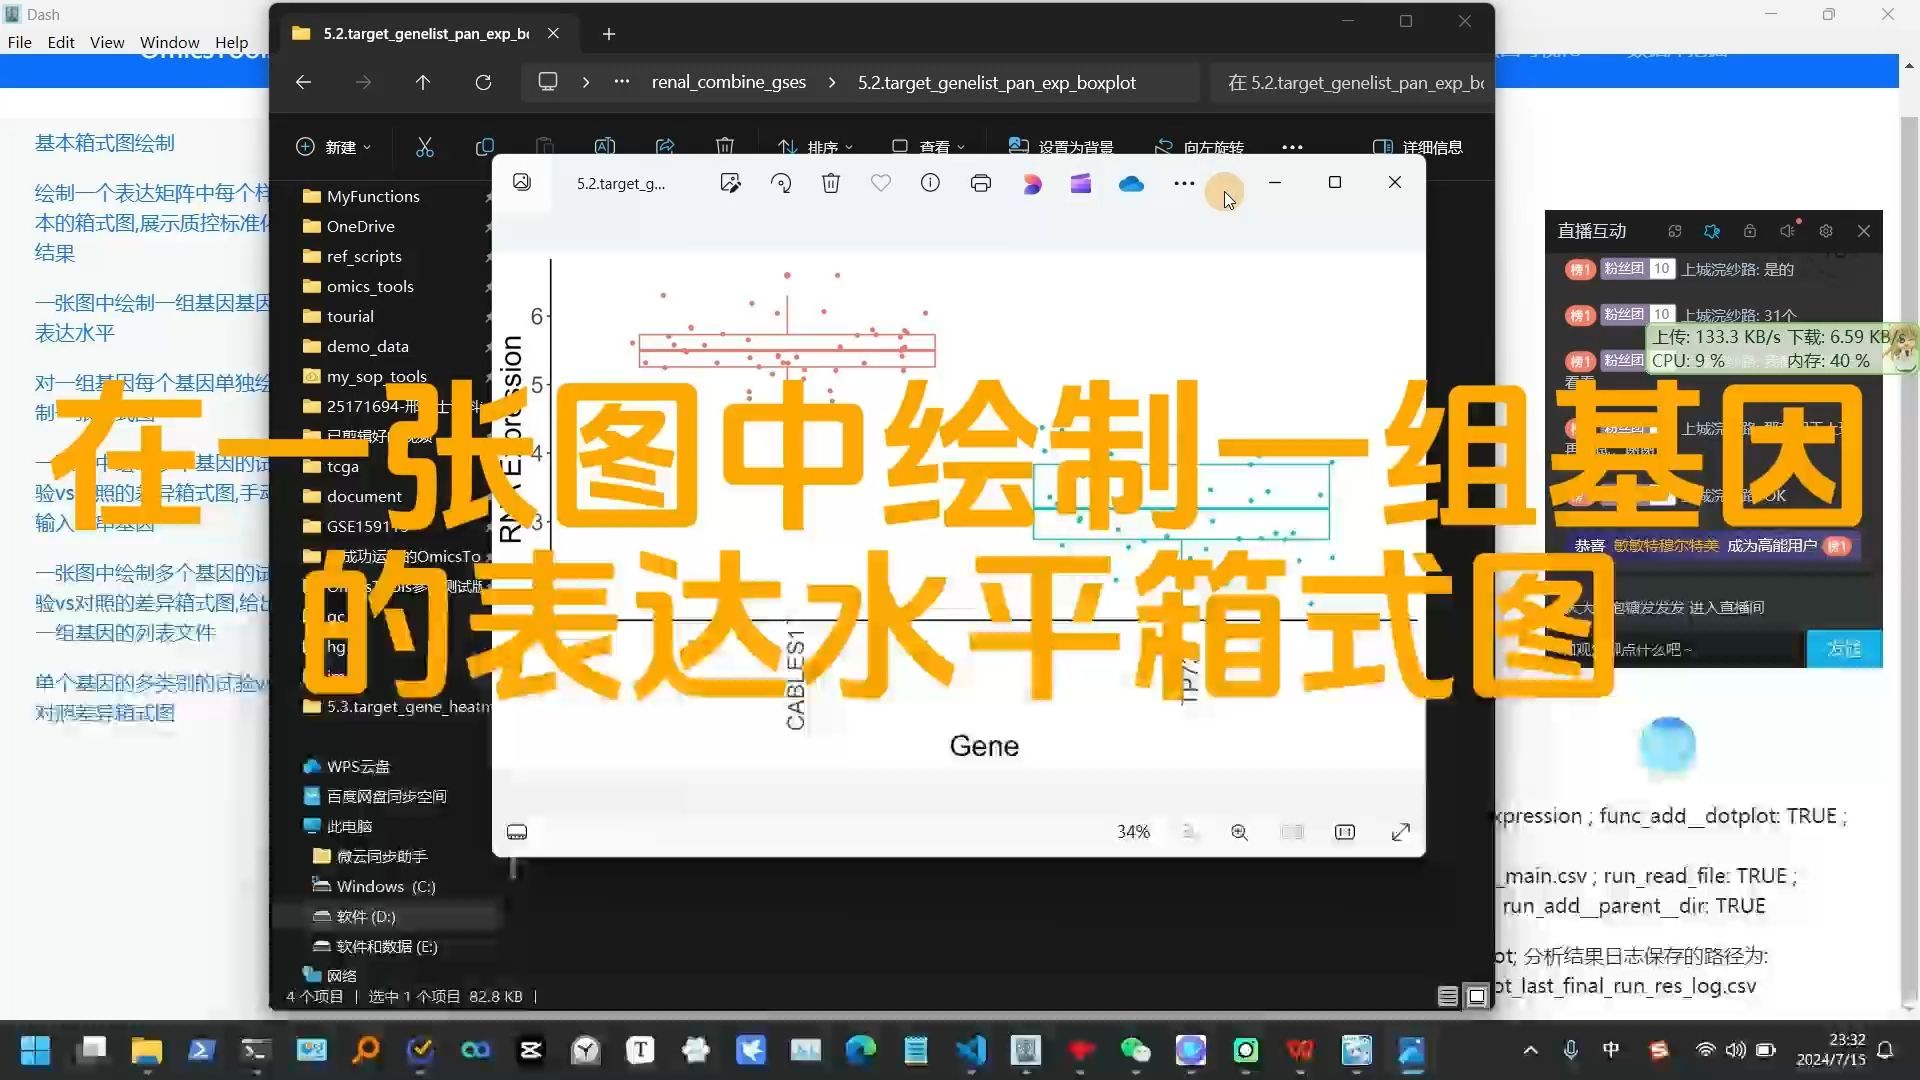The image size is (1920, 1080).
Task: Open the Help menu in Dash
Action: (231, 42)
